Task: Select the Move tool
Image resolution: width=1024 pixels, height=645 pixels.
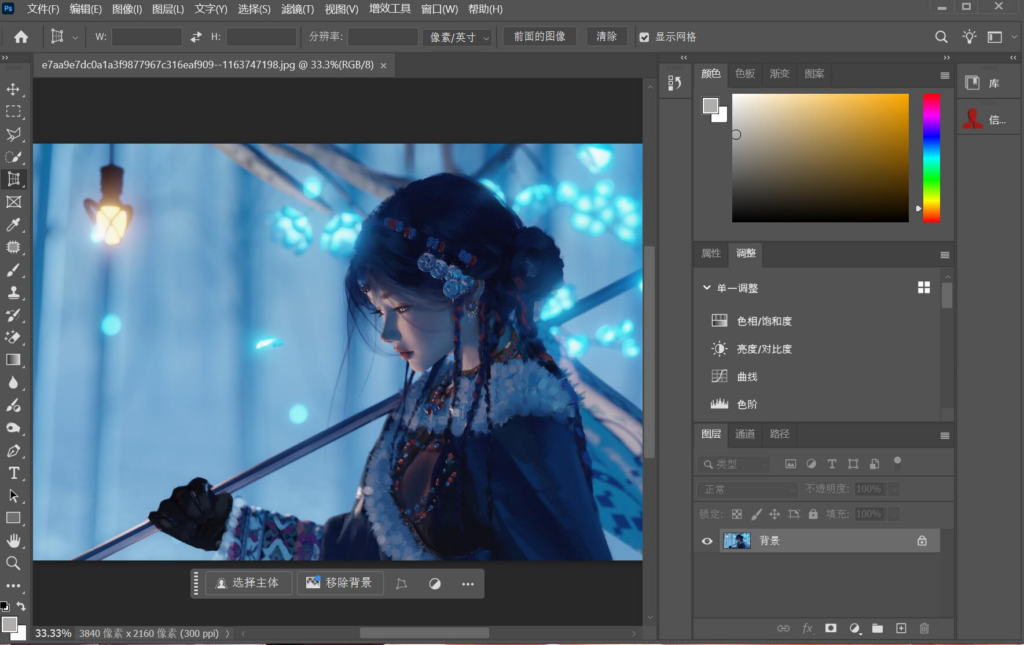Action: [13, 90]
